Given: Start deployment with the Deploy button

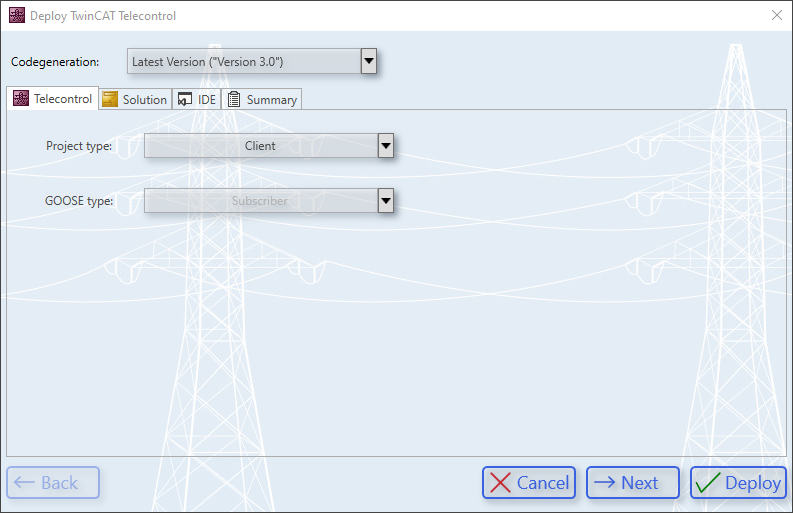Looking at the screenshot, I should [x=738, y=483].
